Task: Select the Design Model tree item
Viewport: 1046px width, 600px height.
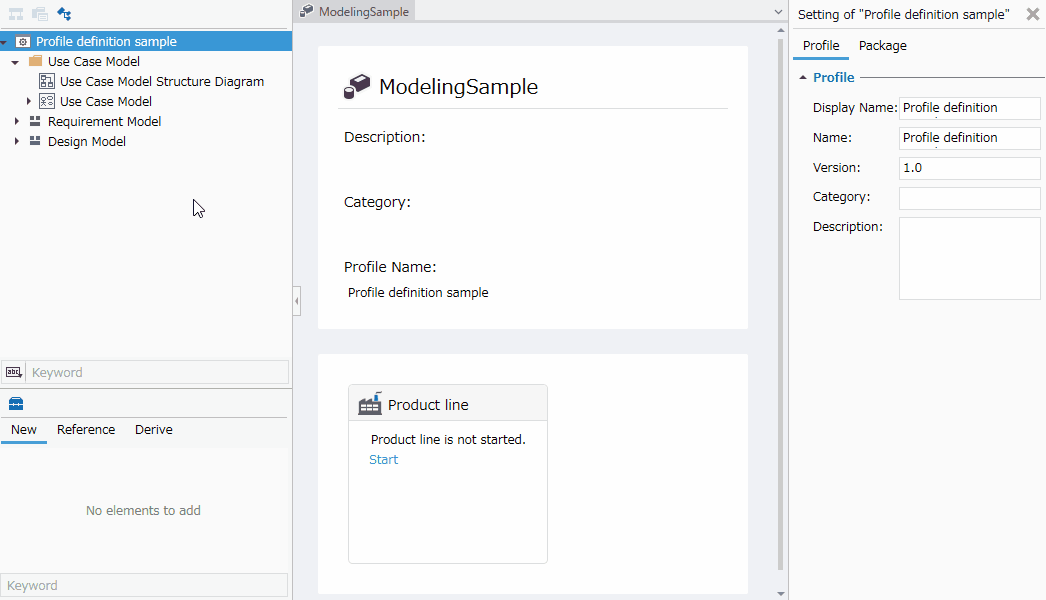Action: tap(87, 141)
